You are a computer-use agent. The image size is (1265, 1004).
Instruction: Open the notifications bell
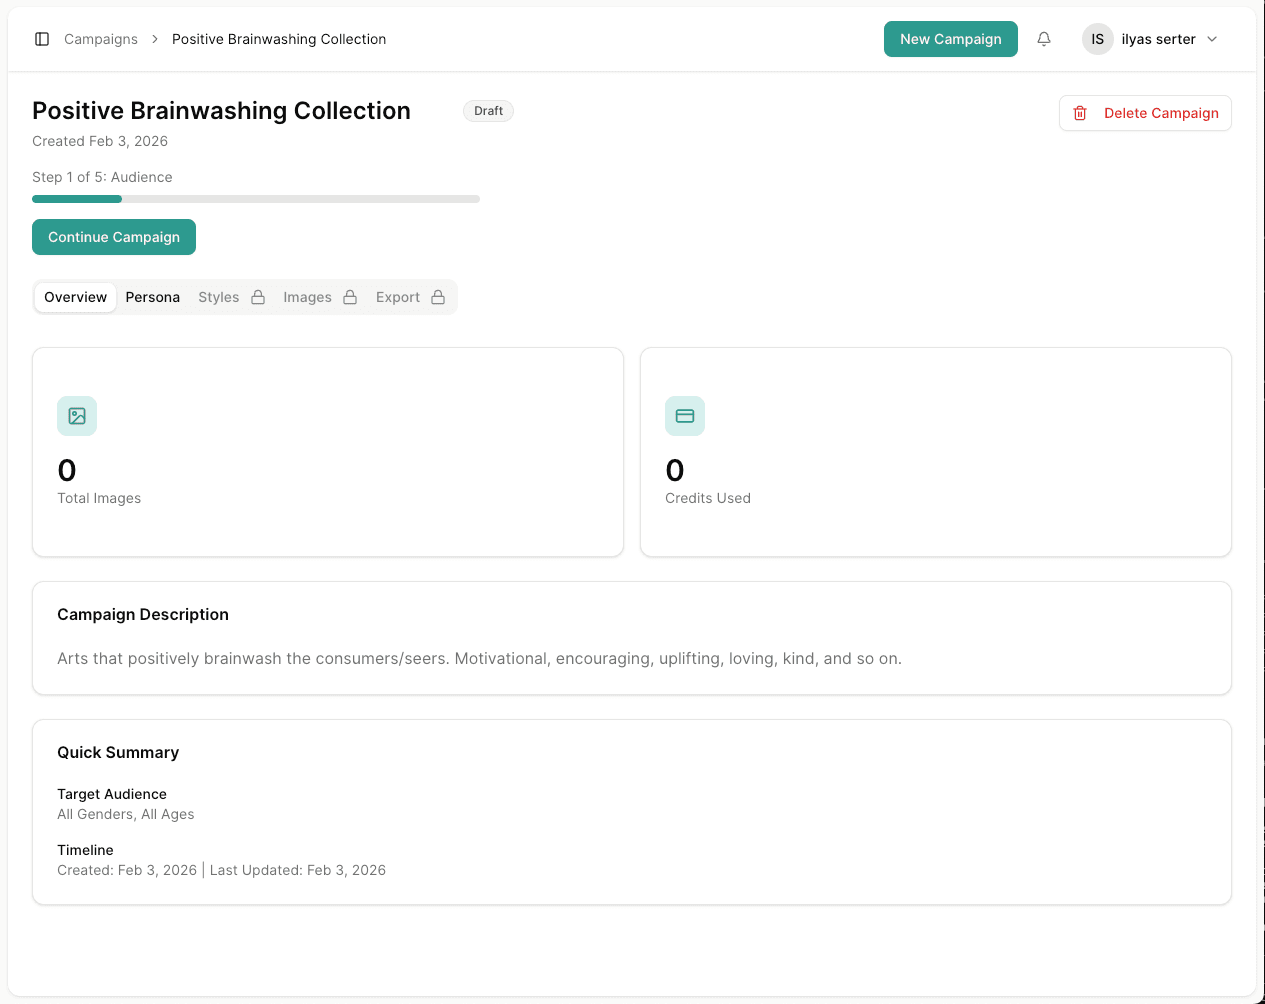coord(1044,39)
